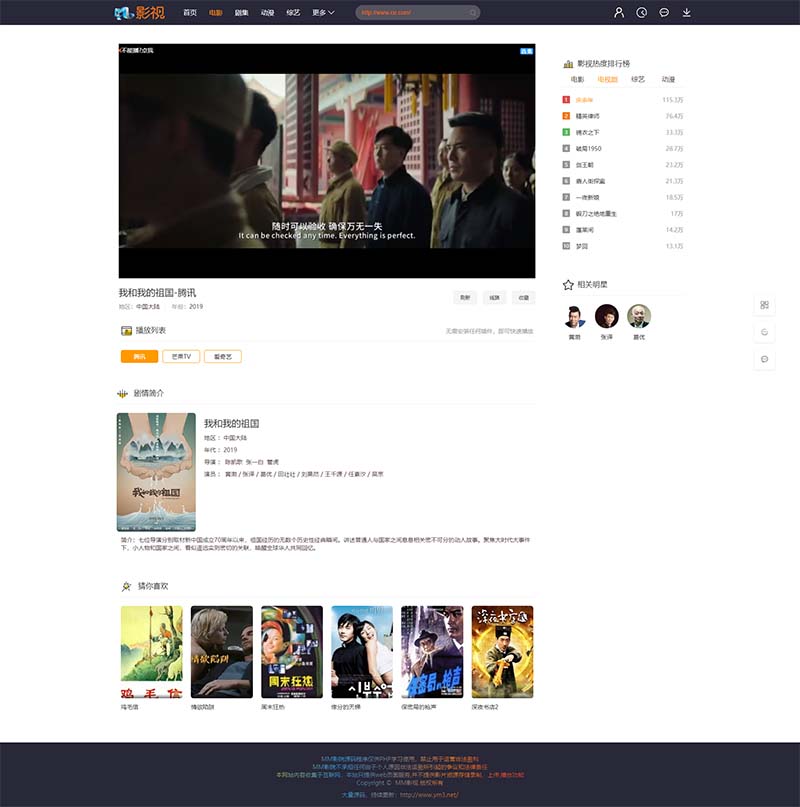Image resolution: width=800 pixels, height=807 pixels.
Task: Select 电影 in the top navigation
Action: pyautogui.click(x=216, y=12)
